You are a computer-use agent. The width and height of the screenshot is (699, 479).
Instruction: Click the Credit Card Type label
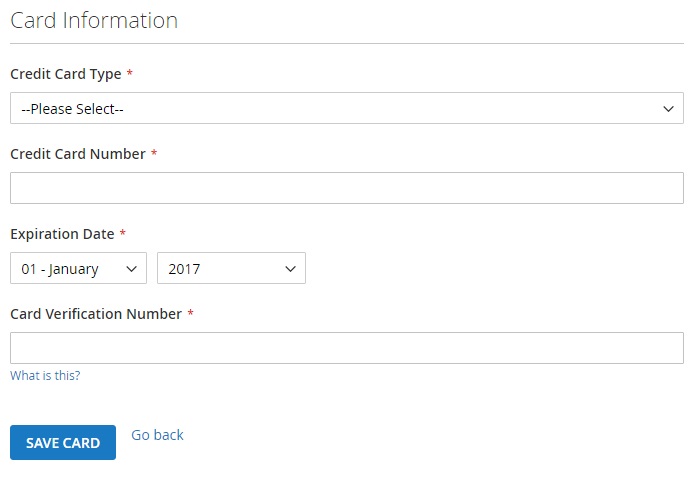(65, 74)
